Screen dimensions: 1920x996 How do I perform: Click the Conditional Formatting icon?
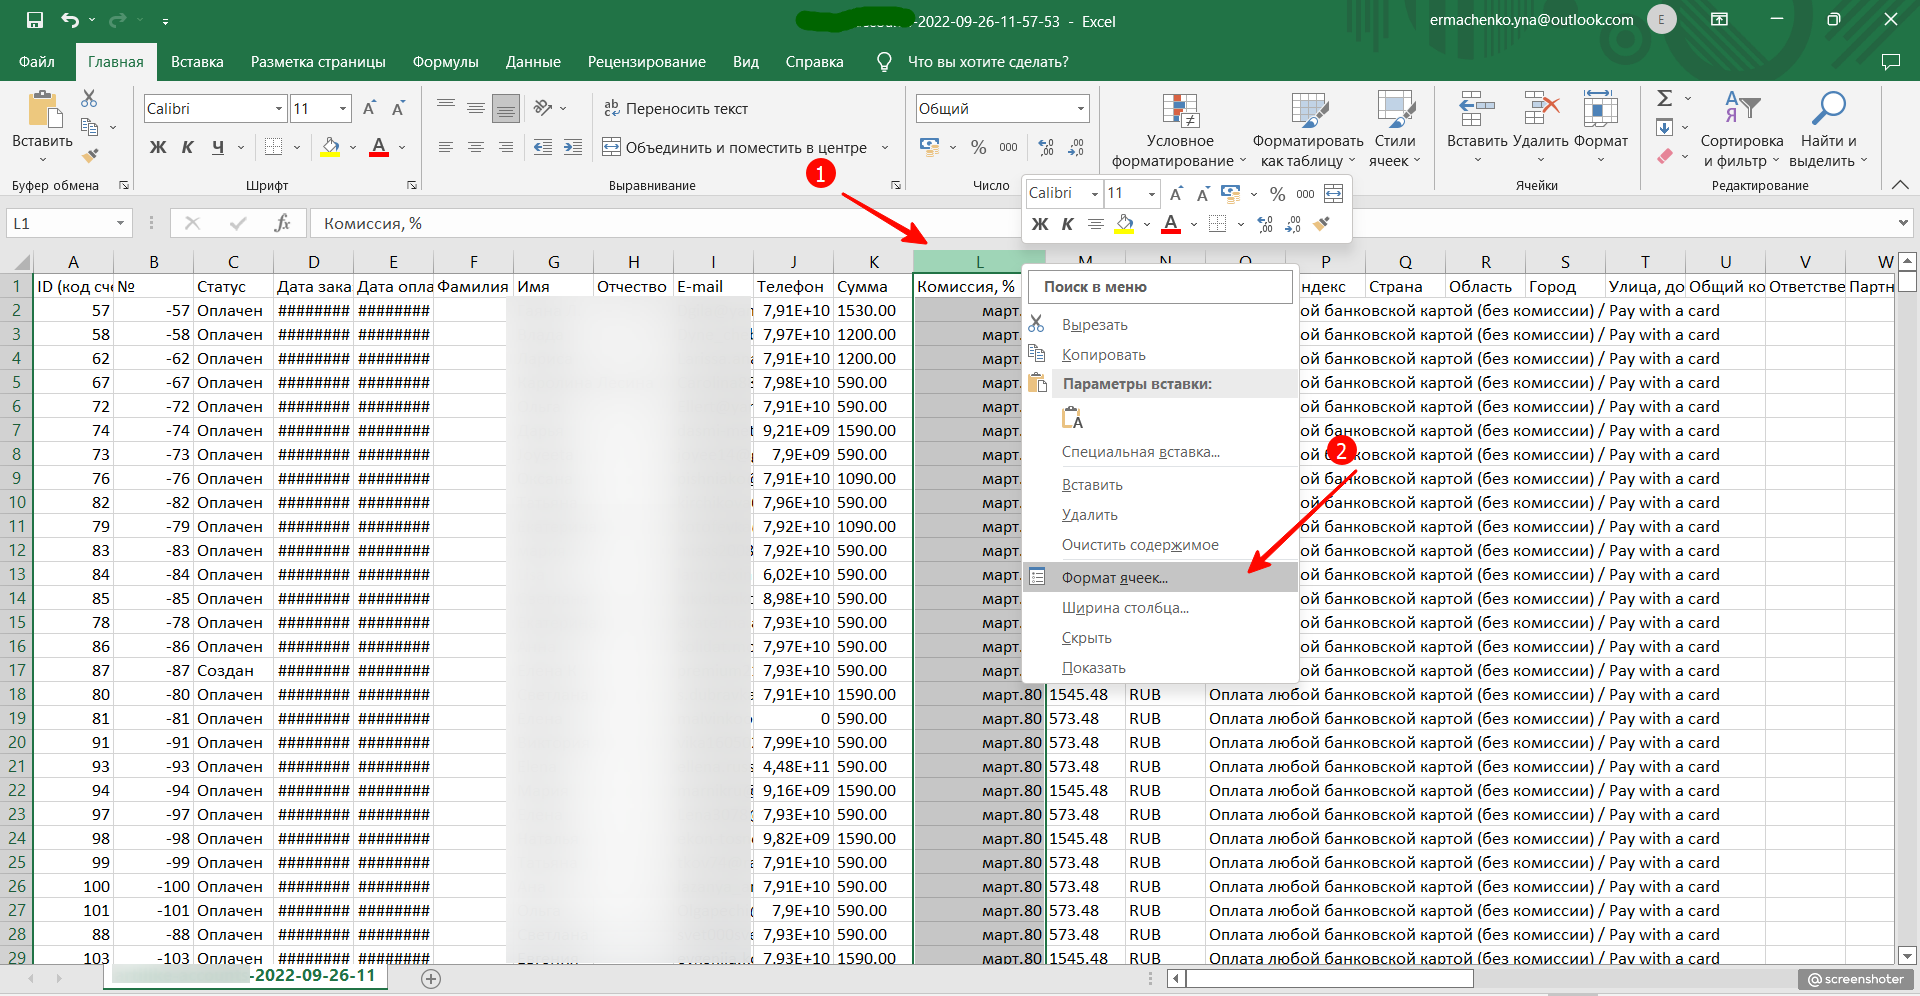(1179, 112)
